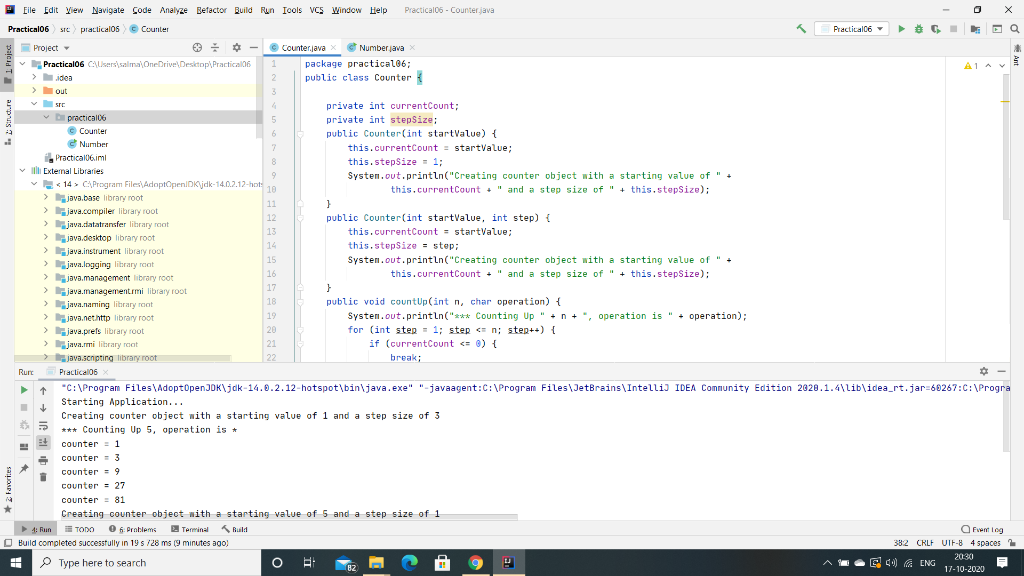This screenshot has width=1024, height=576.
Task: Open Search Everywhere magnifier icon
Action: pyautogui.click(x=1014, y=30)
